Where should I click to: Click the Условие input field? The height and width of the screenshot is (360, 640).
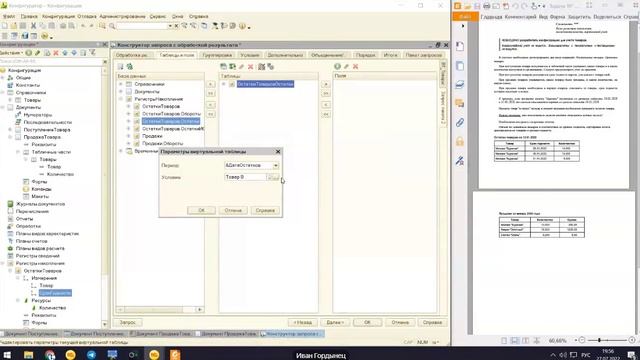(245, 177)
